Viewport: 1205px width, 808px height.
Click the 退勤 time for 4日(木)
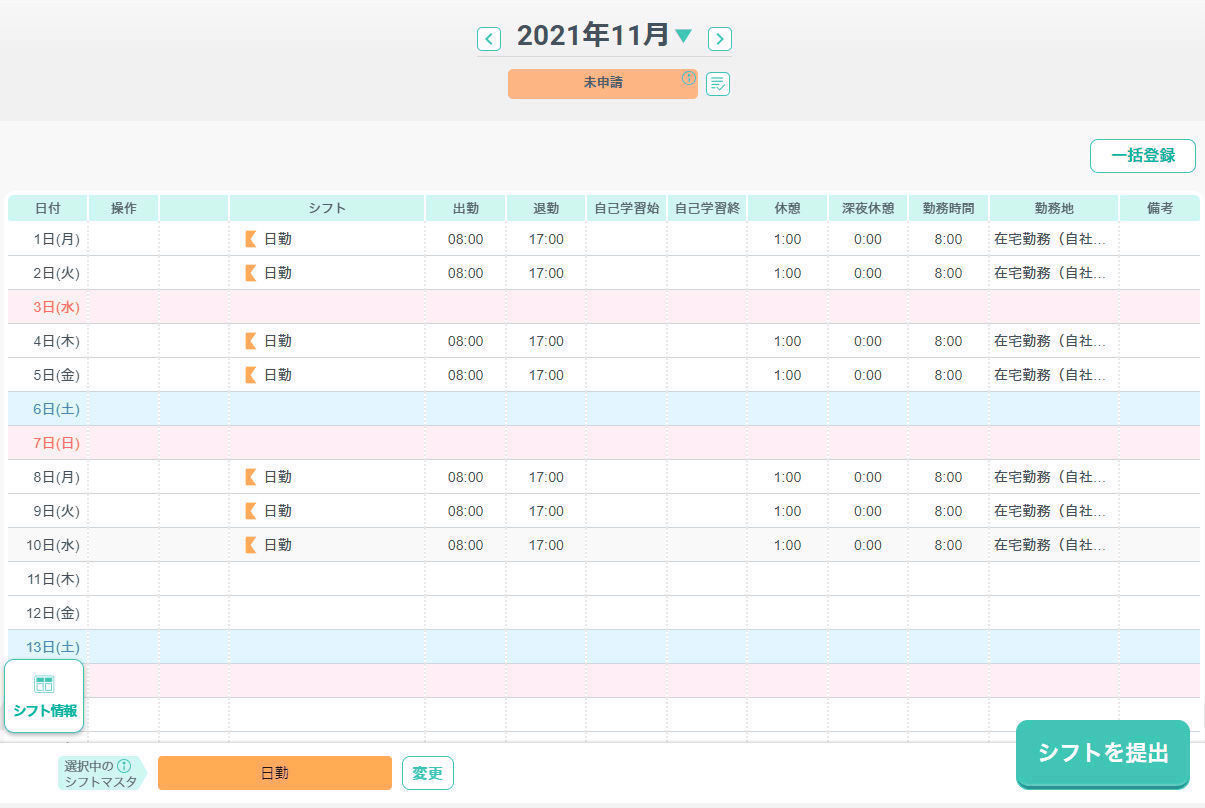(x=546, y=341)
